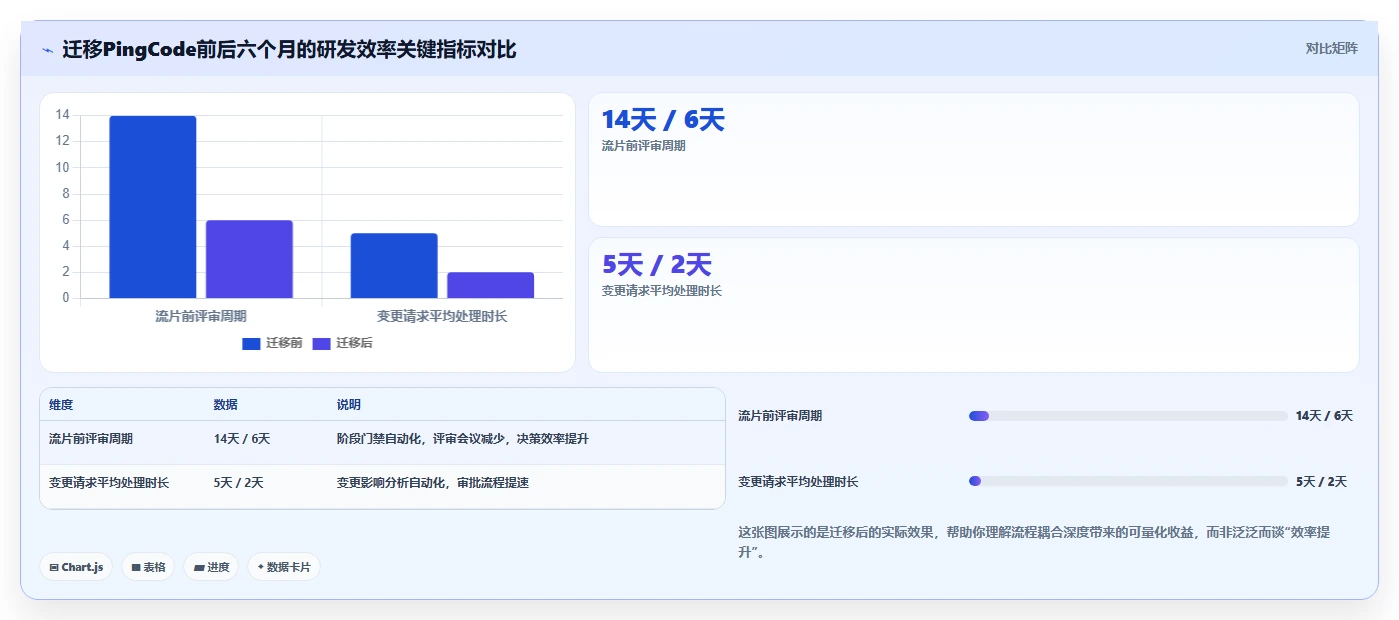The width and height of the screenshot is (1399, 620).
Task: Click the explanatory paragraph about 迁移后的实际效果
Action: tap(1034, 542)
